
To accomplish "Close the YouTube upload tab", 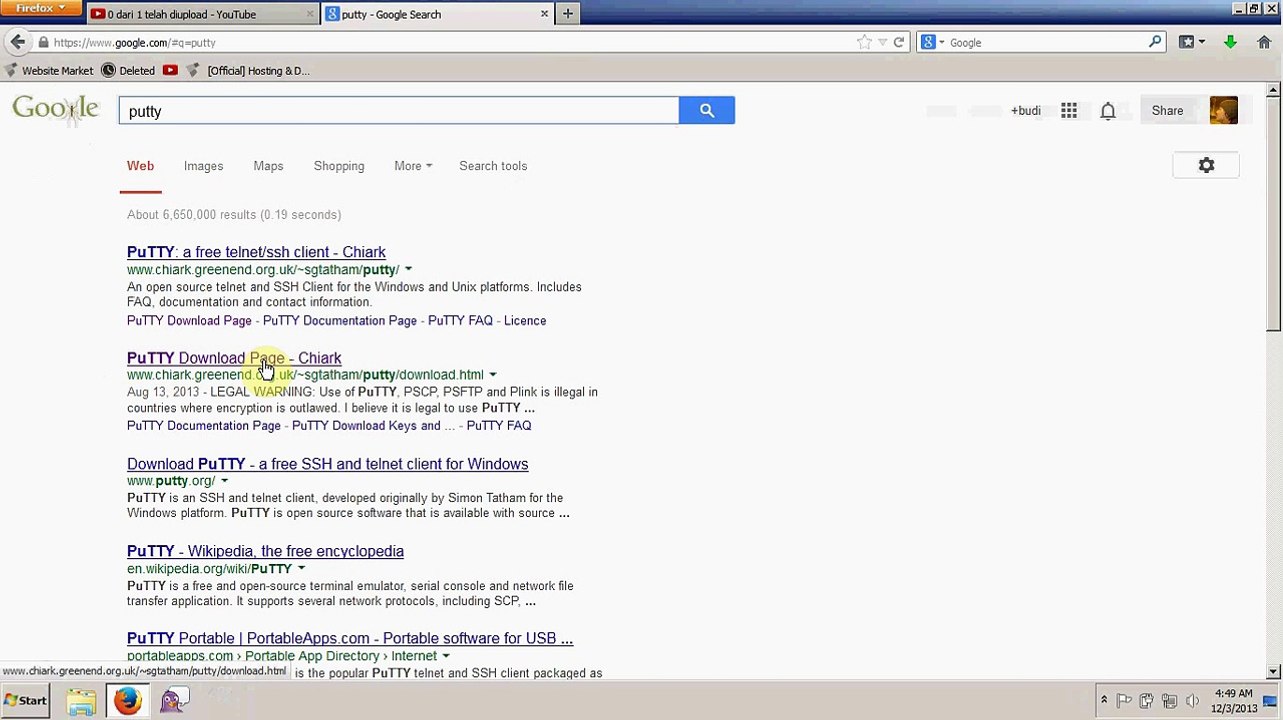I will coord(310,14).
